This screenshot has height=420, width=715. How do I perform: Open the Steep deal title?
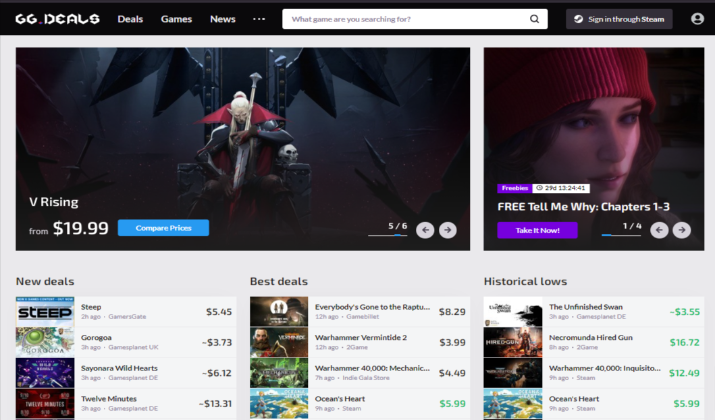(x=91, y=307)
